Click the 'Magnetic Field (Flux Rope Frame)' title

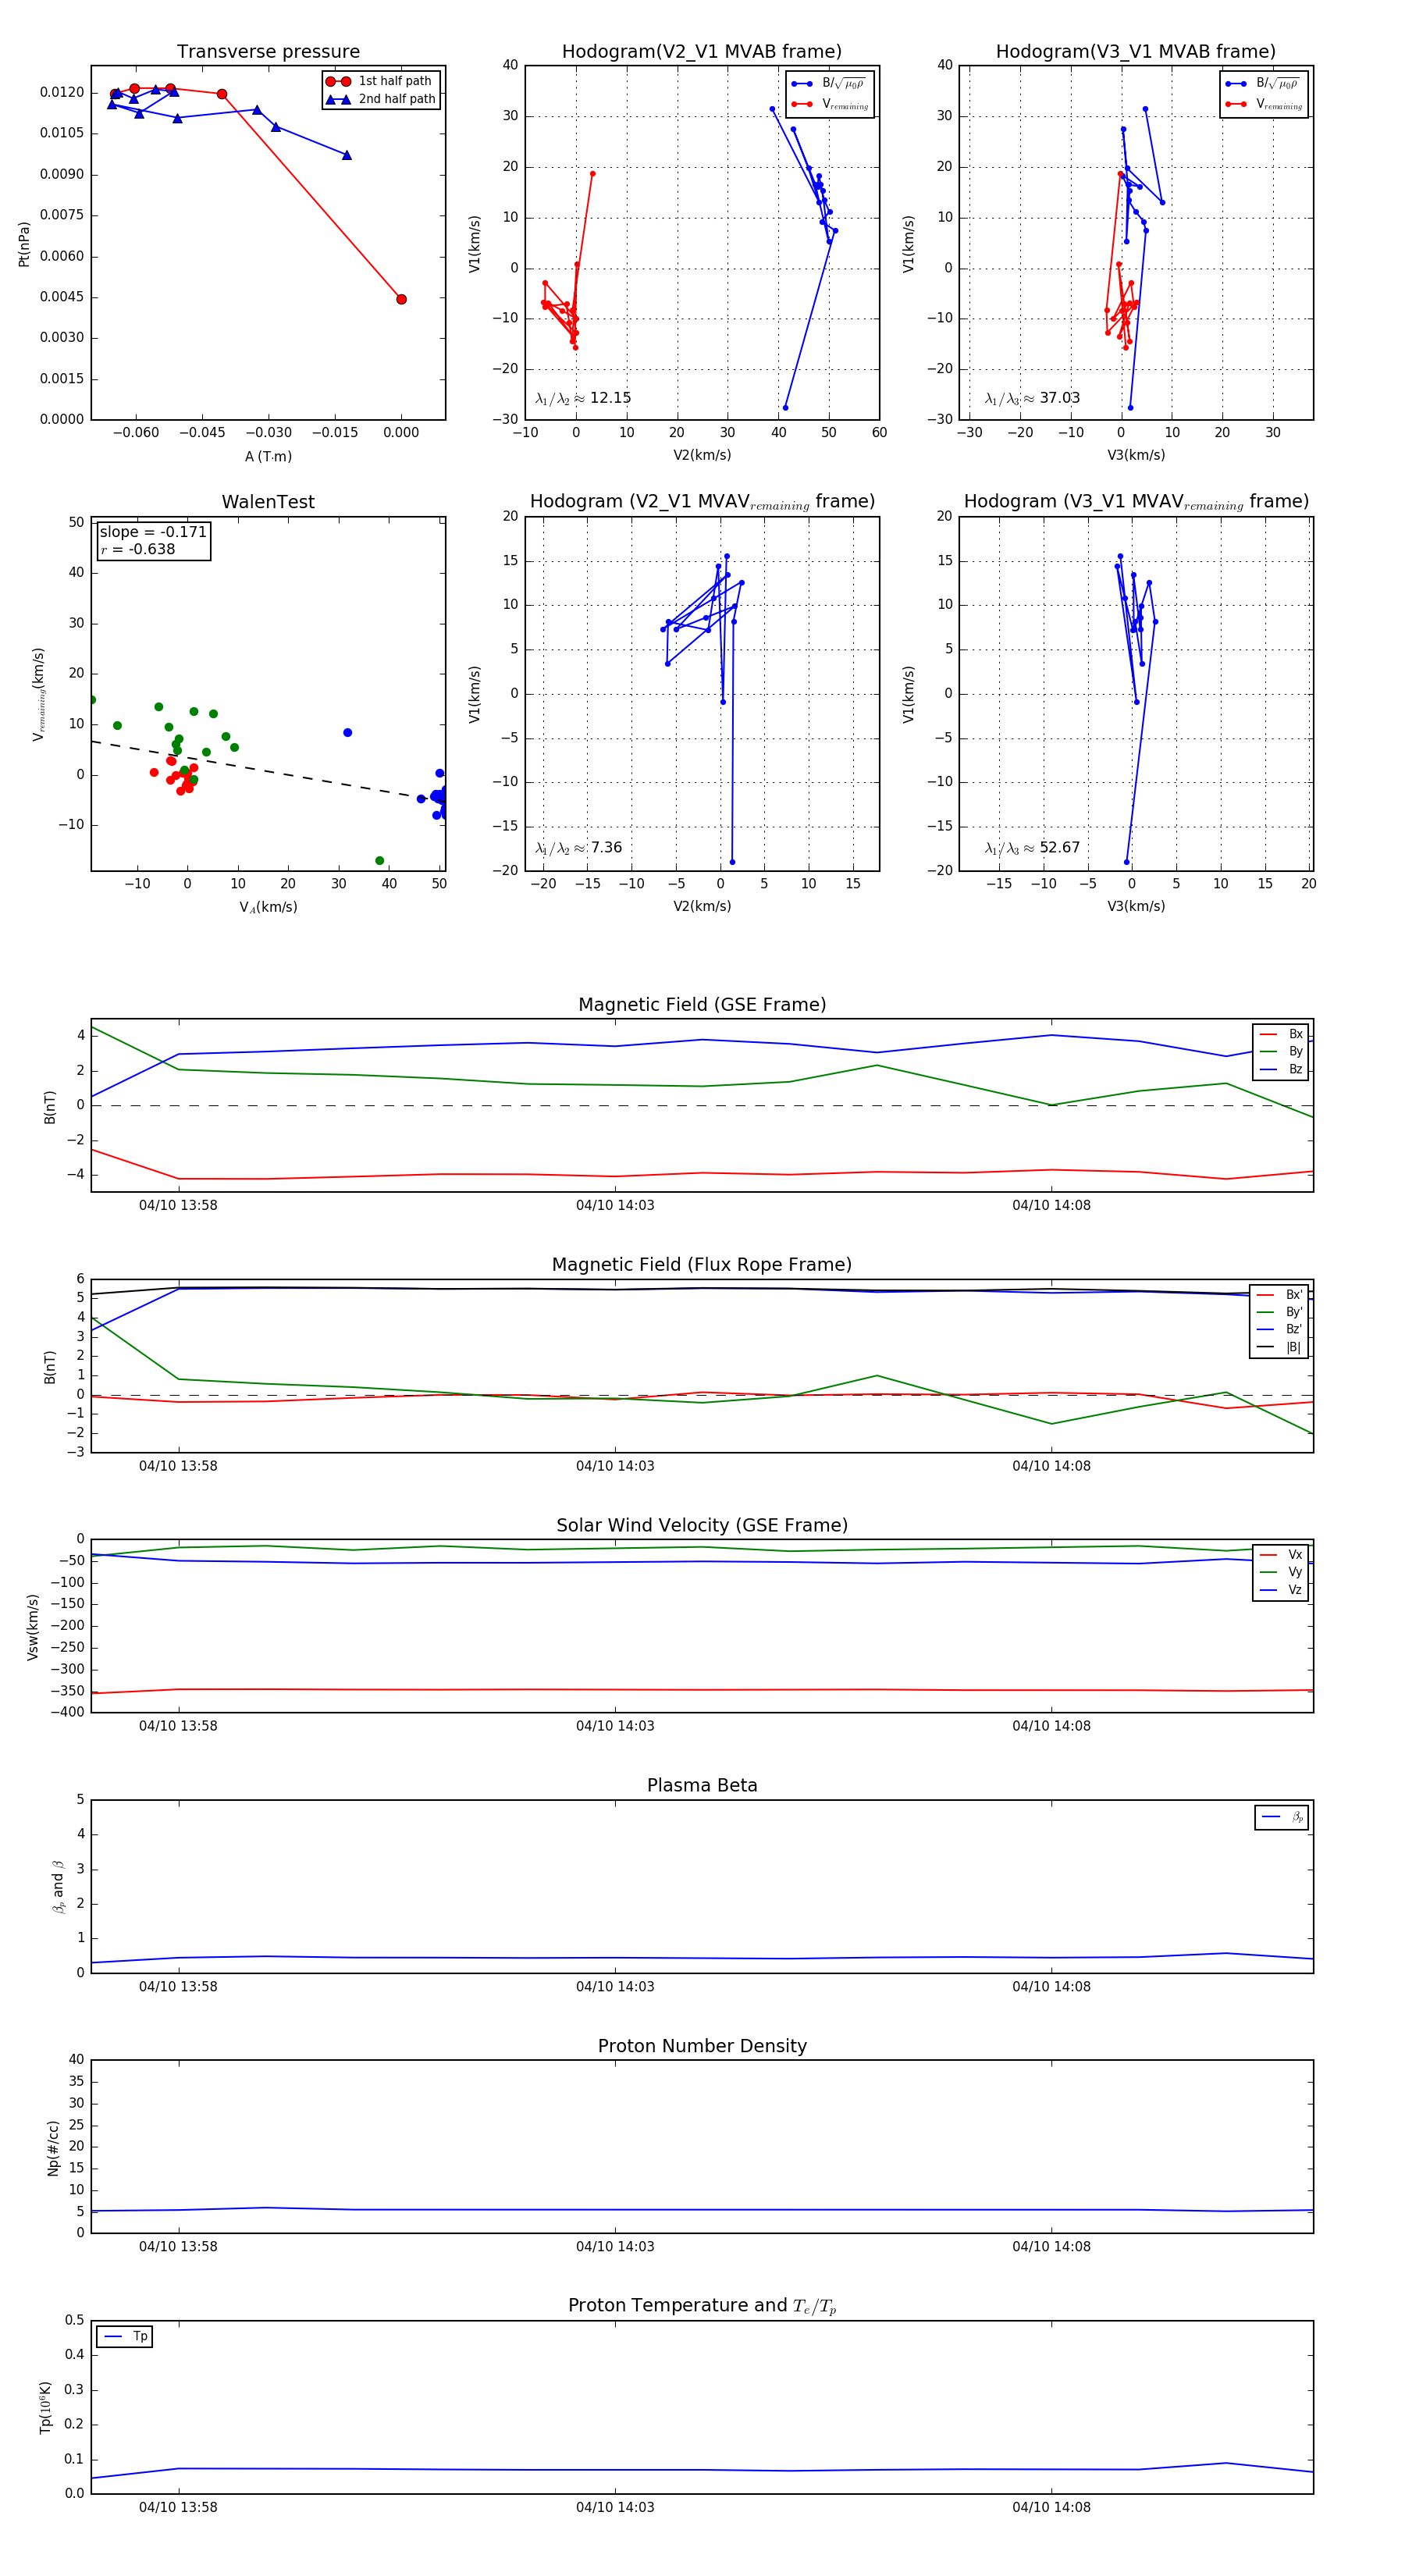tap(702, 1265)
